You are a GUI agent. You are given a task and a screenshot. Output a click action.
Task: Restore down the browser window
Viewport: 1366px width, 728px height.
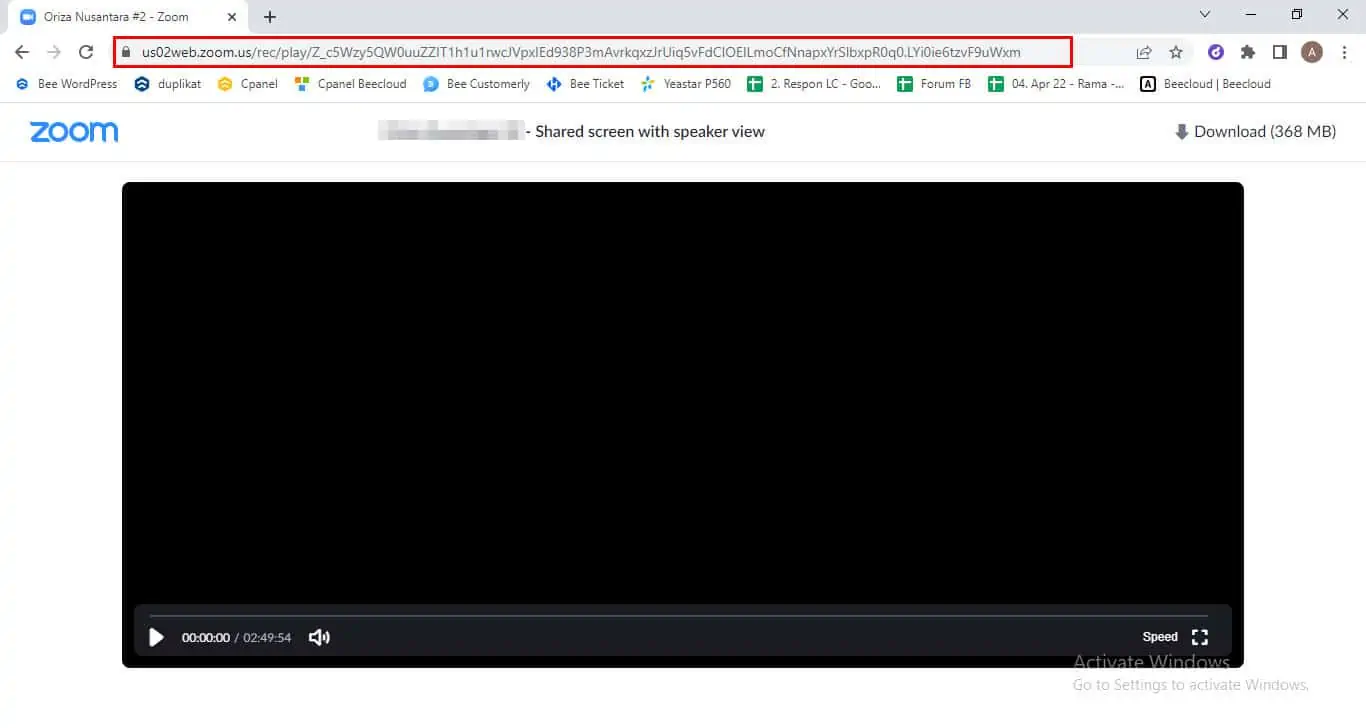click(1297, 14)
